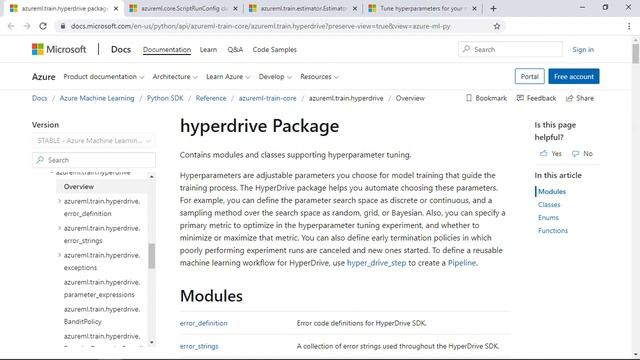Click the thumbs-down No icon
The image size is (640, 360).
pos(576,153)
